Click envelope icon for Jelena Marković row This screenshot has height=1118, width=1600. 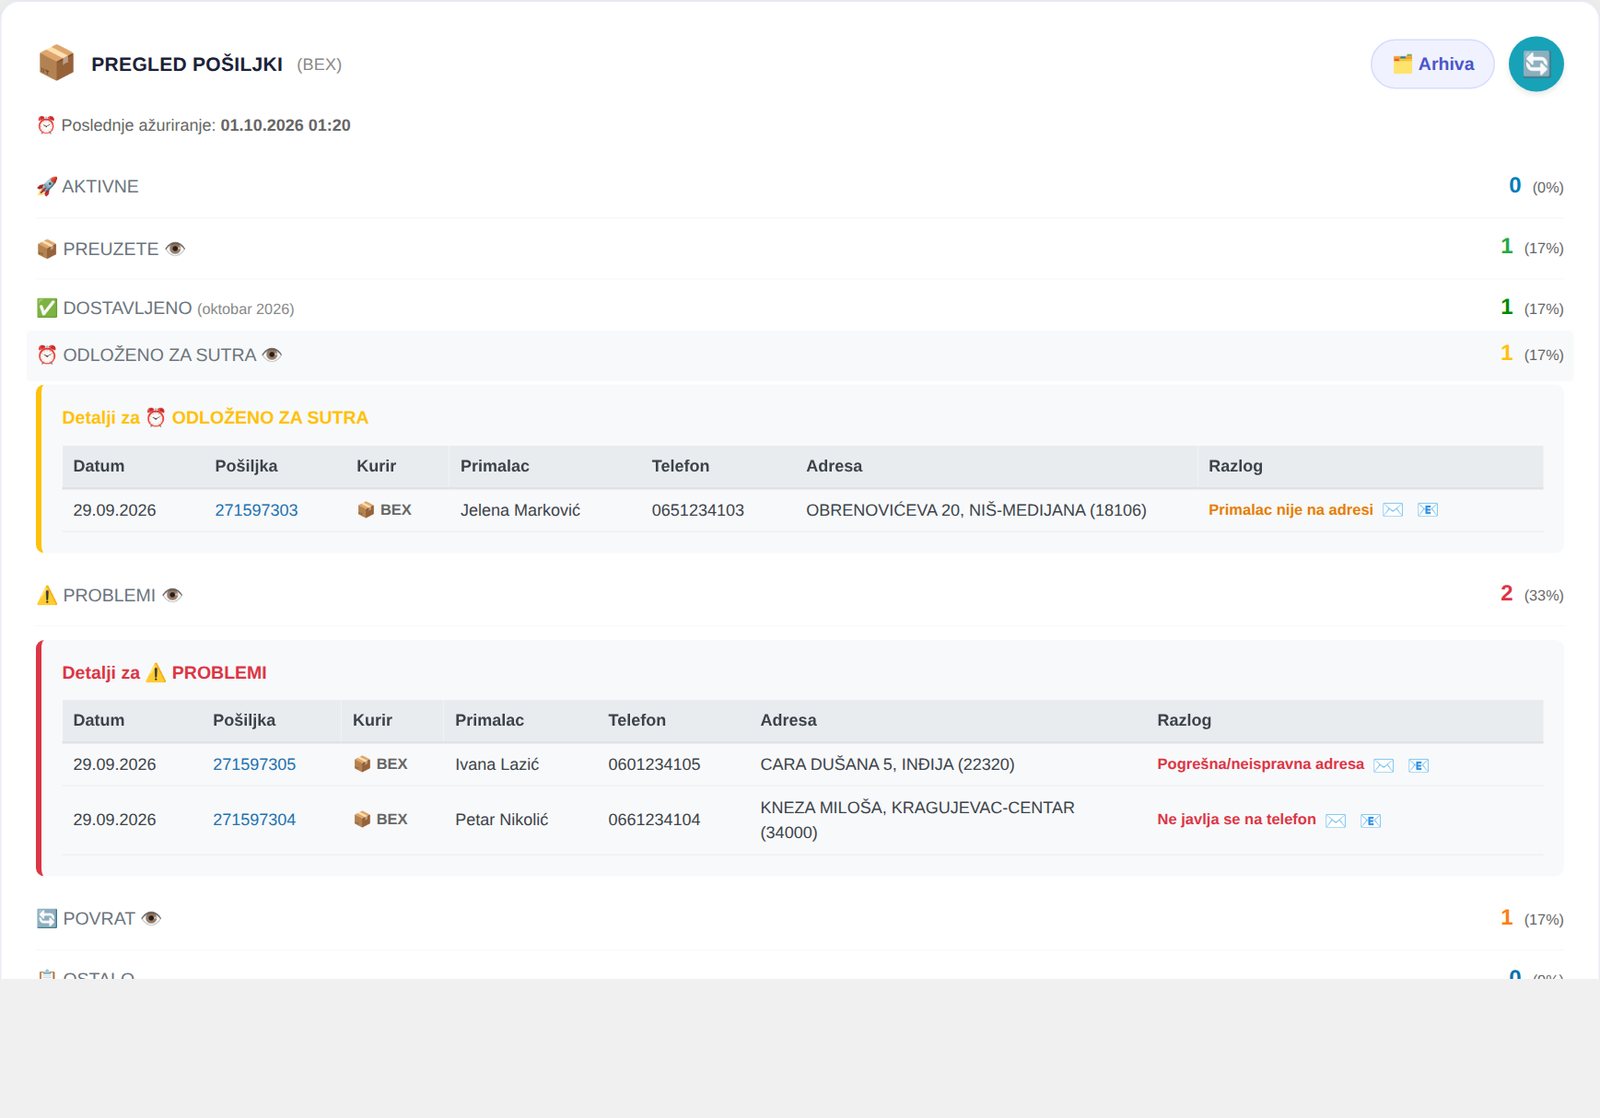click(x=1393, y=510)
